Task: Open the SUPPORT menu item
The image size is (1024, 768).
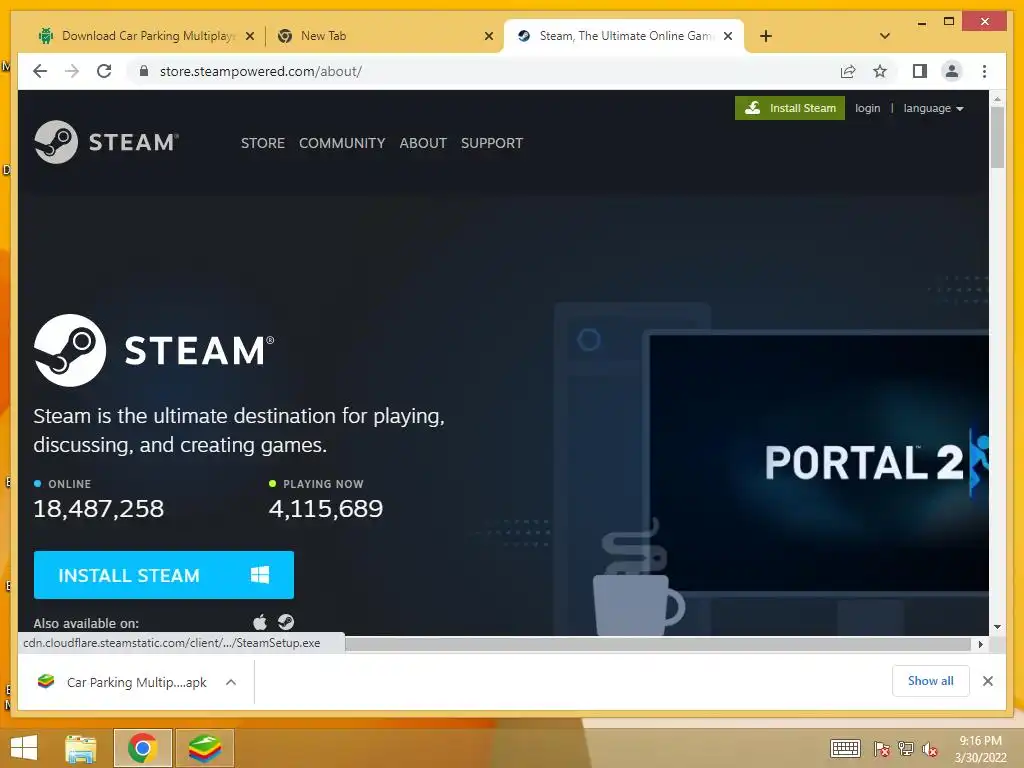Action: click(x=492, y=143)
